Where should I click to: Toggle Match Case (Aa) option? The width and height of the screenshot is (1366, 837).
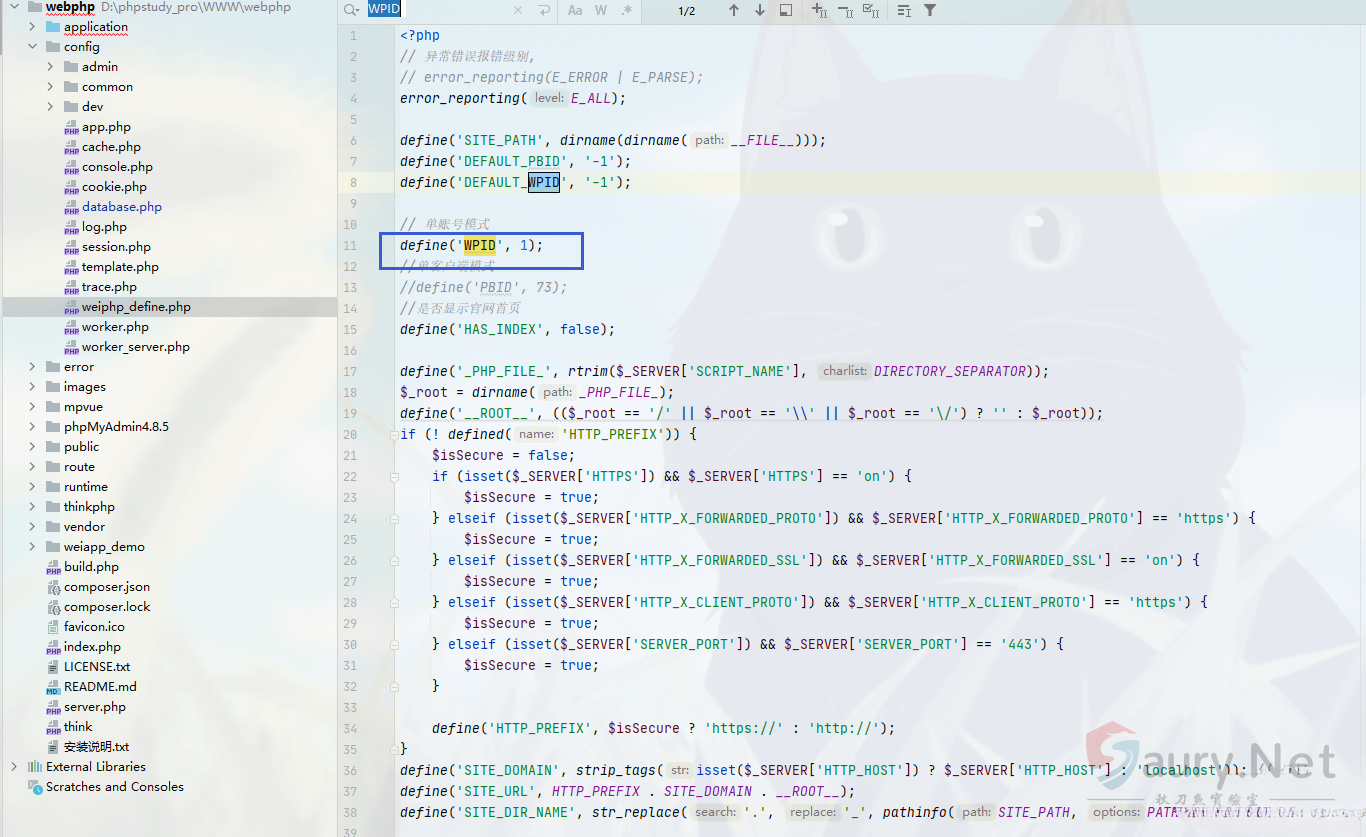point(575,10)
